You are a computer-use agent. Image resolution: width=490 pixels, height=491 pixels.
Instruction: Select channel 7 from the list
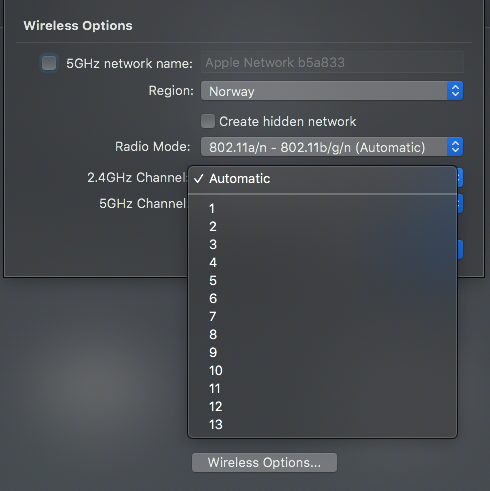(x=322, y=317)
